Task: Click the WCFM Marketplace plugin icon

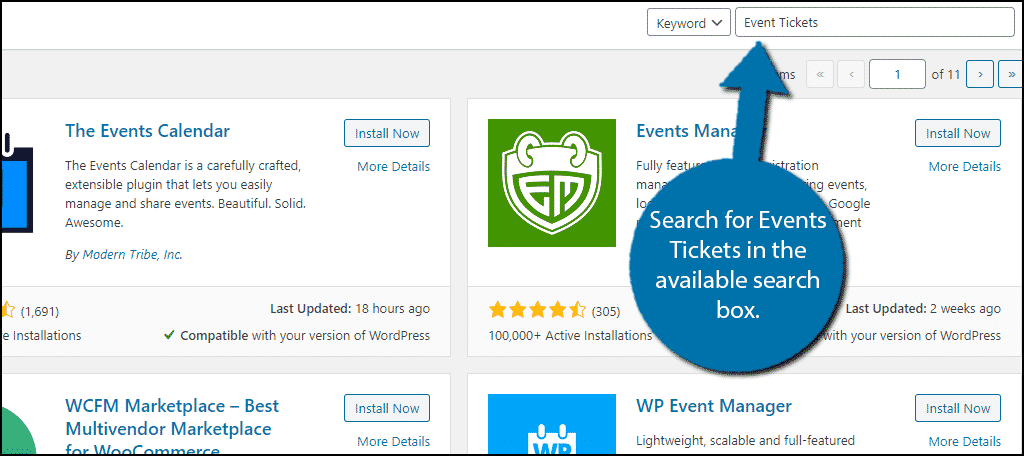Action: point(18,431)
